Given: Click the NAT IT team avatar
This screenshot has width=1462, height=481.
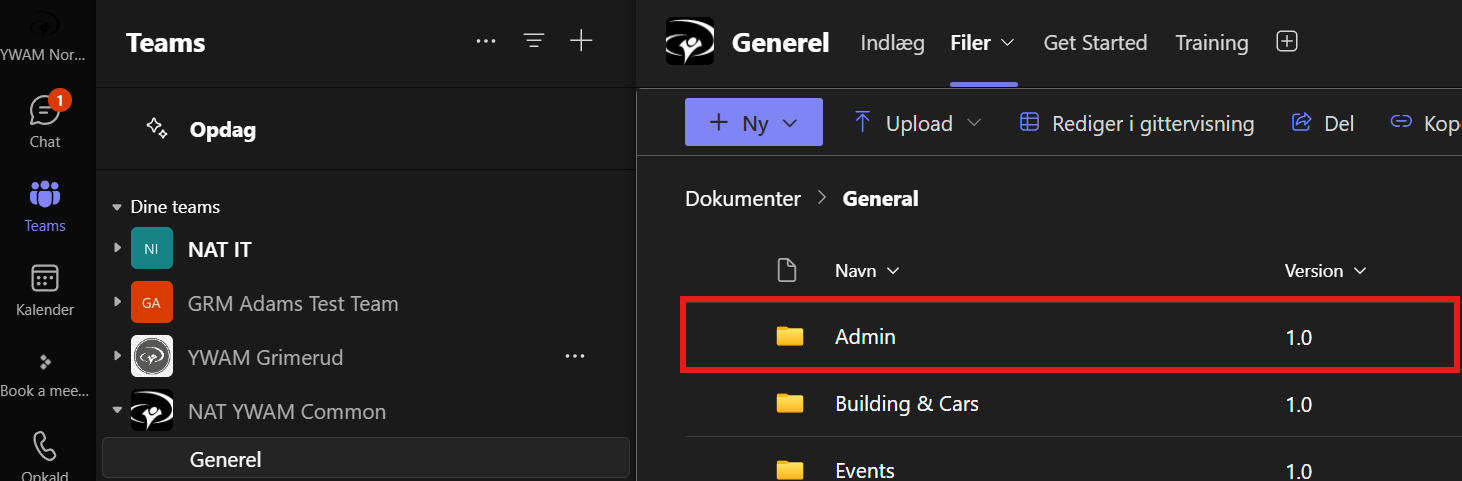Looking at the screenshot, I should click(x=151, y=249).
